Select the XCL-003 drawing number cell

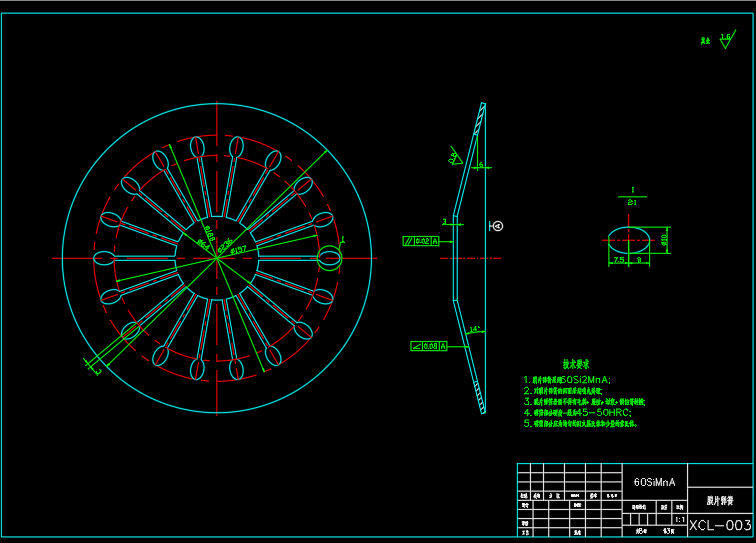pyautogui.click(x=719, y=526)
